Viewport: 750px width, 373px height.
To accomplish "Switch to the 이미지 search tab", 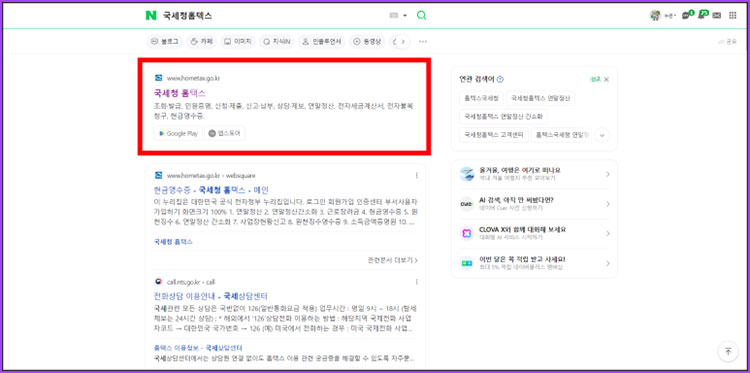I will (x=238, y=42).
